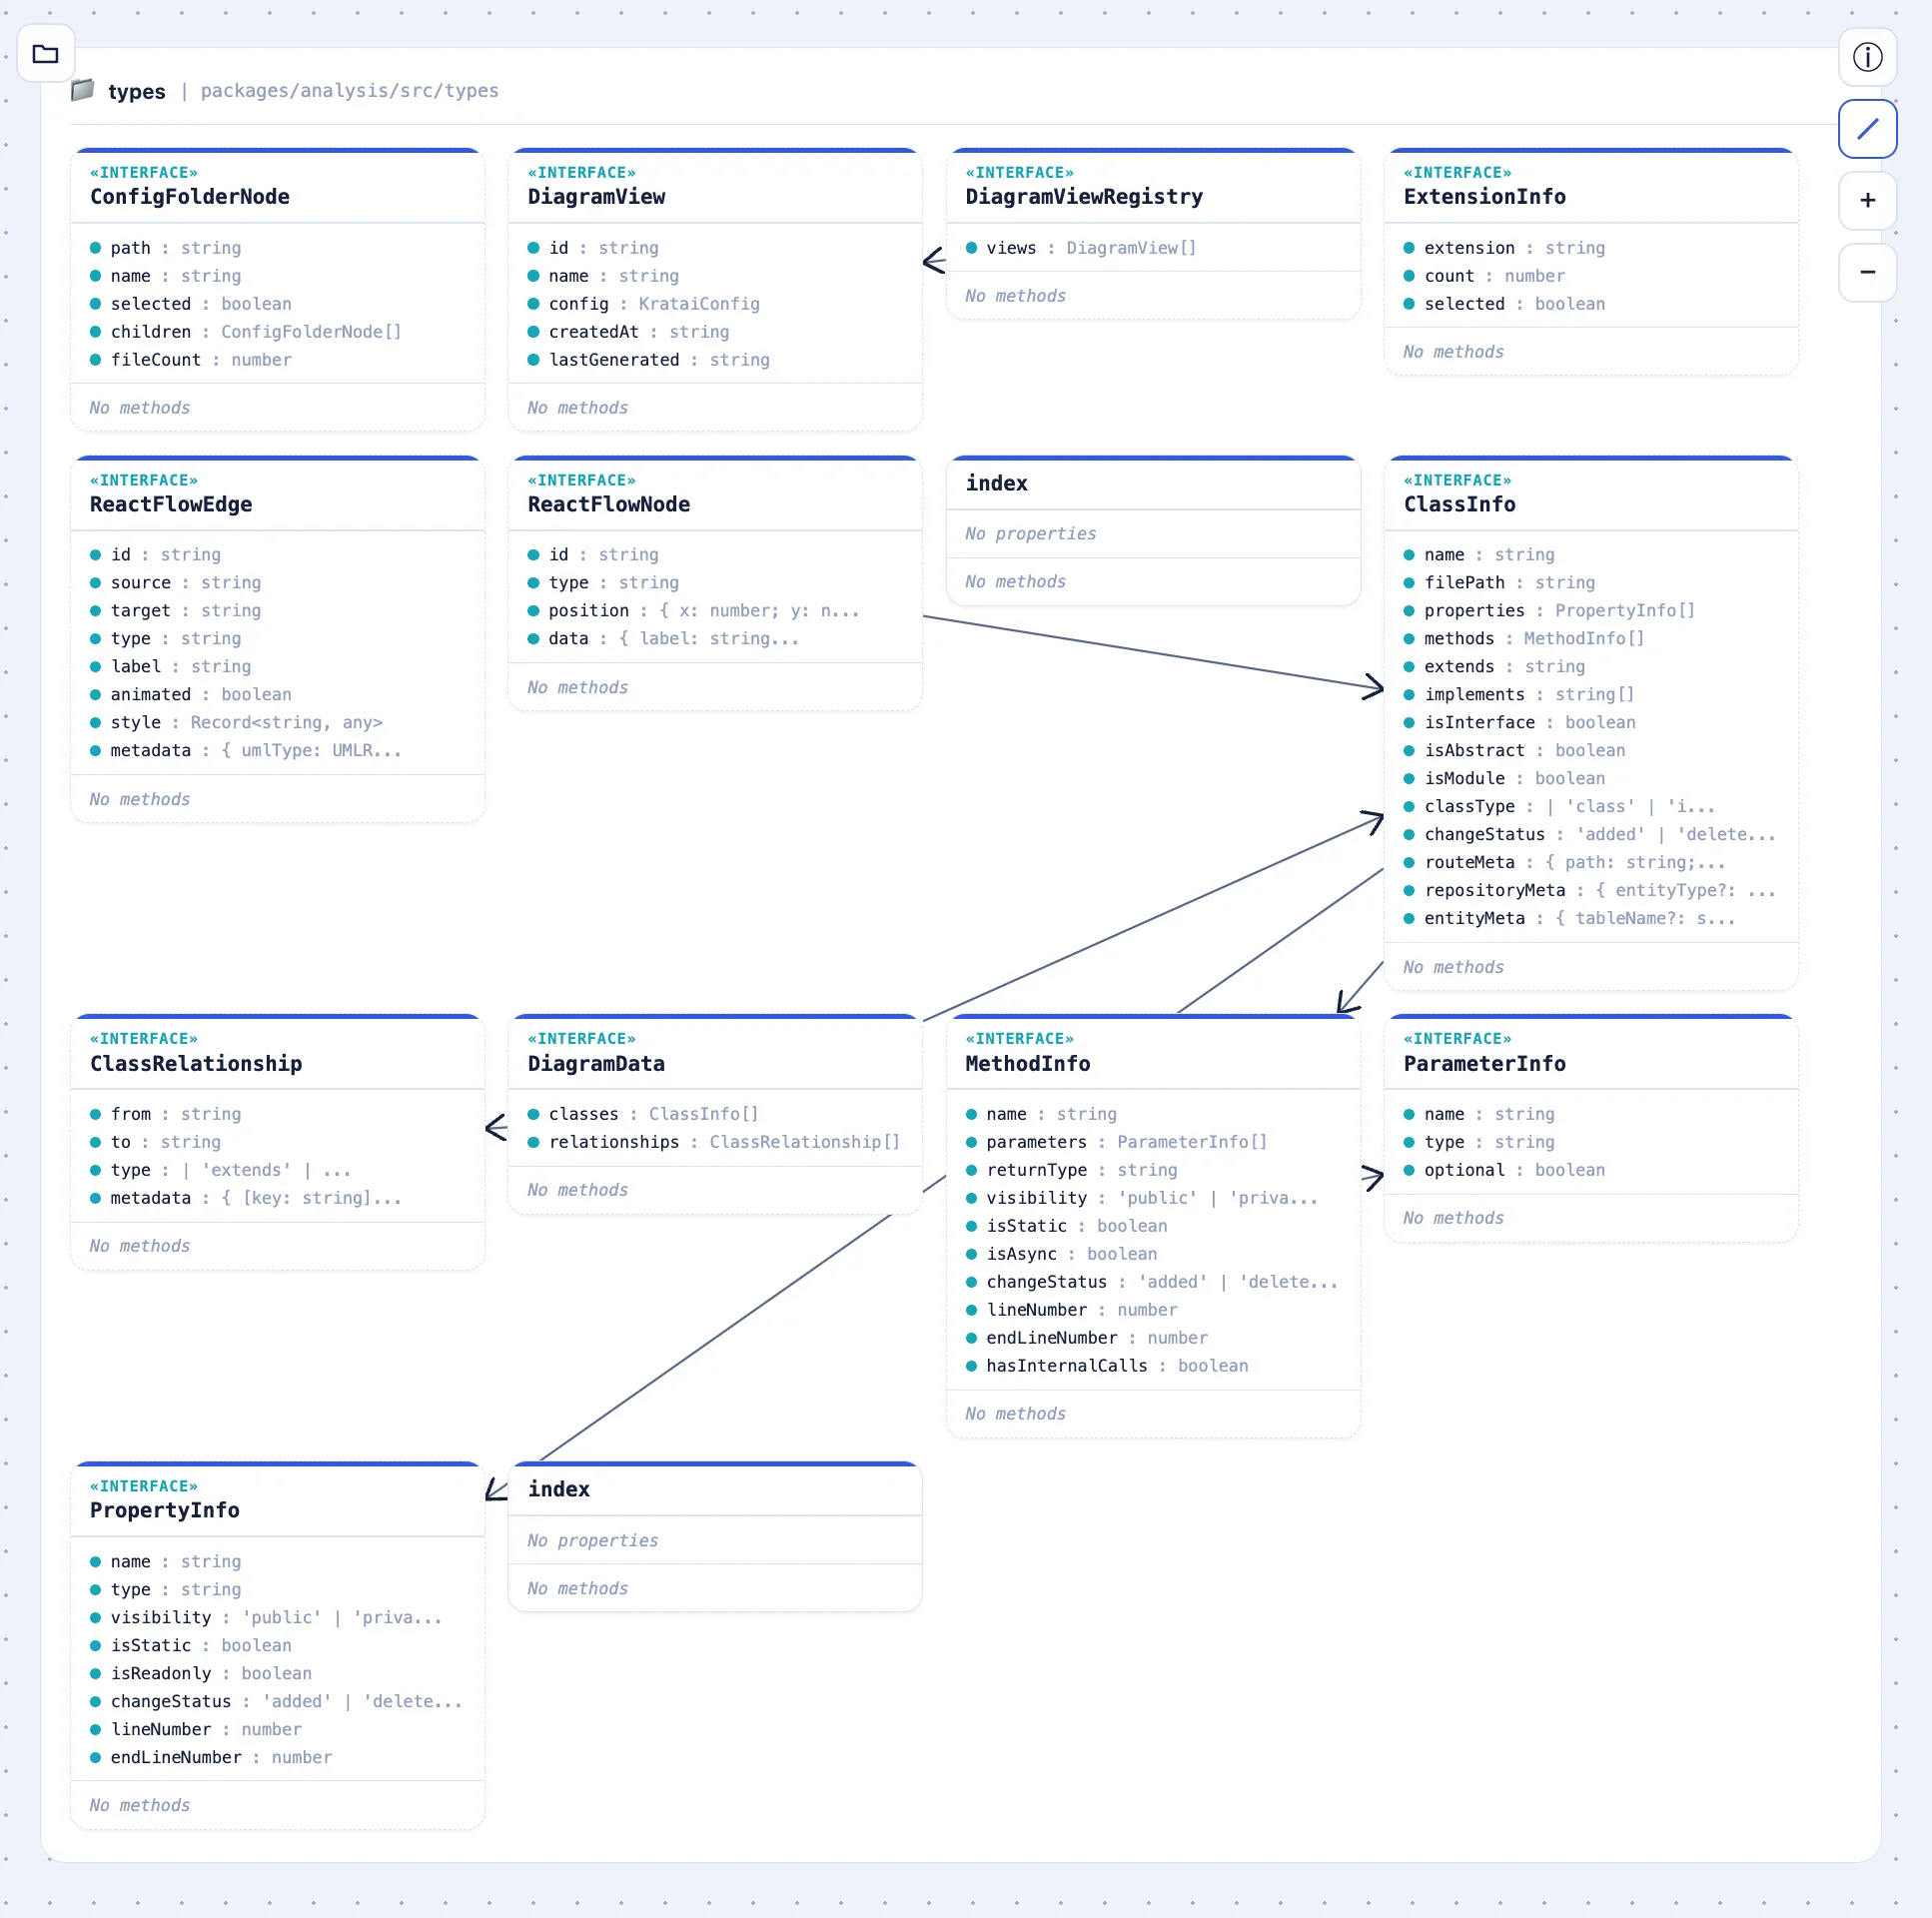Viewport: 1932px width, 1918px height.
Task: Select the DiagramData interface title
Action: coord(596,1063)
